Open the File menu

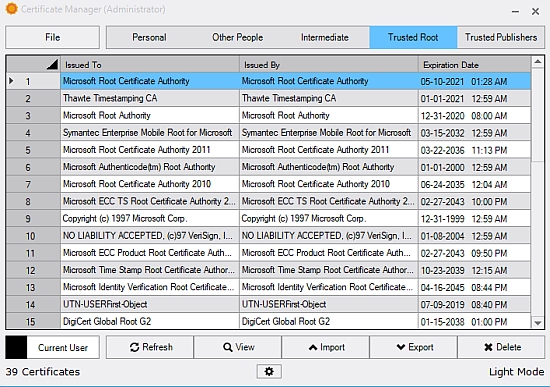click(x=53, y=37)
